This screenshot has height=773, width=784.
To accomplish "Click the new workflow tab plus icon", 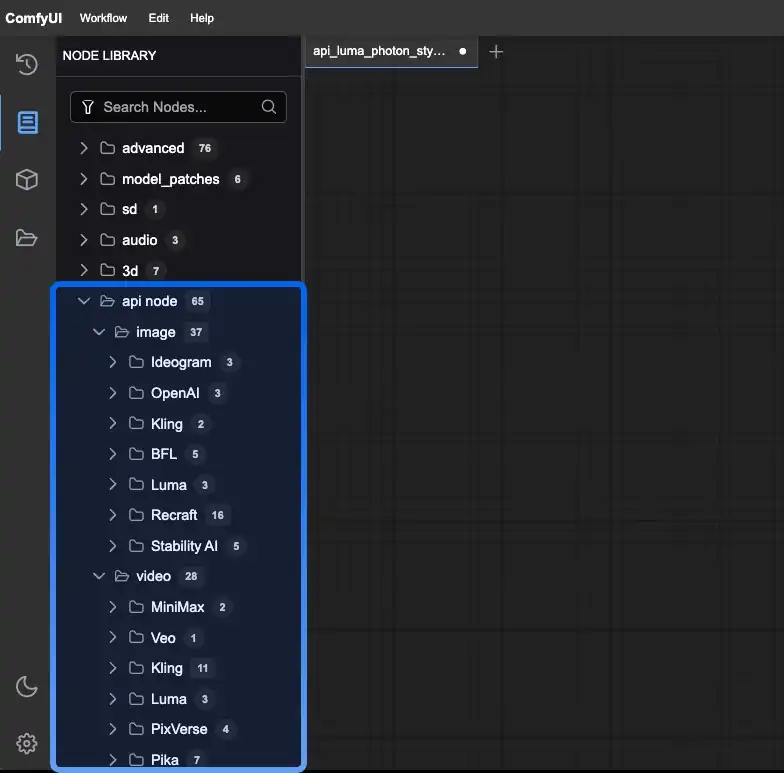I will (x=496, y=51).
